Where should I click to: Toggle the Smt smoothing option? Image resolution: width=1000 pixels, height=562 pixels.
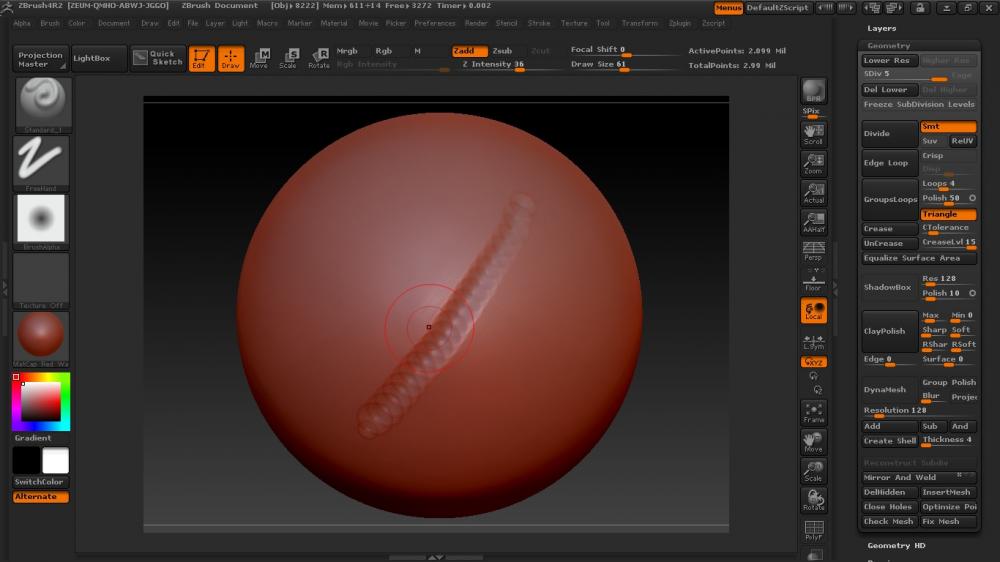(x=948, y=127)
